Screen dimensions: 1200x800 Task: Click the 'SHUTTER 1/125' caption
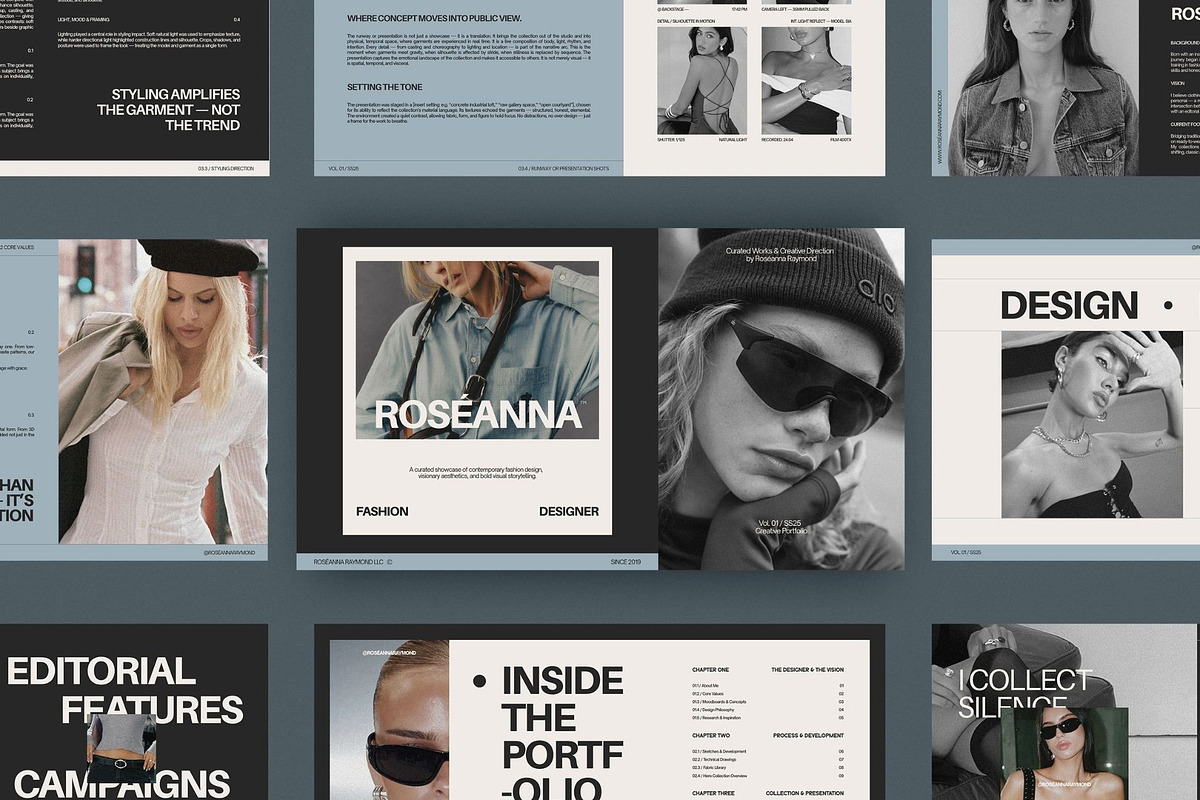[673, 141]
